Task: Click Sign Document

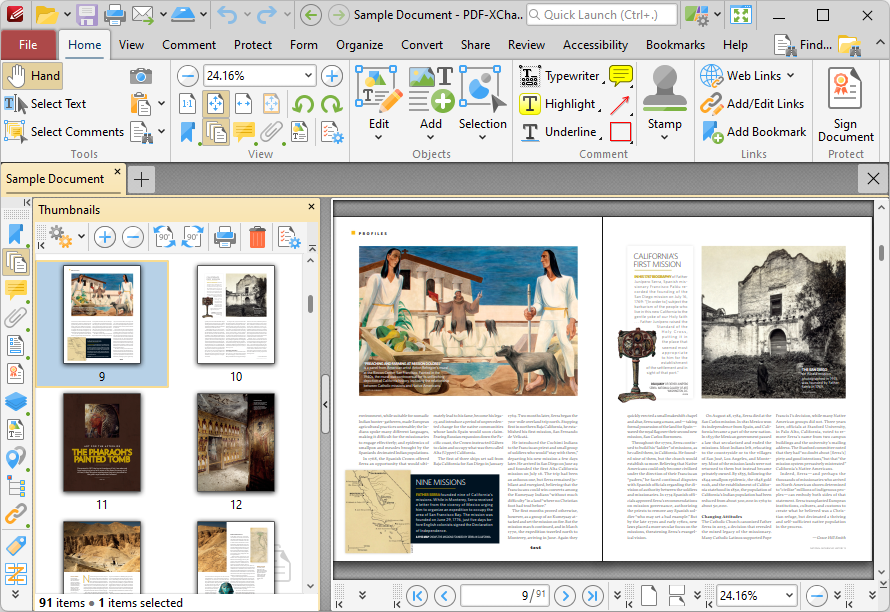Action: tap(845, 104)
